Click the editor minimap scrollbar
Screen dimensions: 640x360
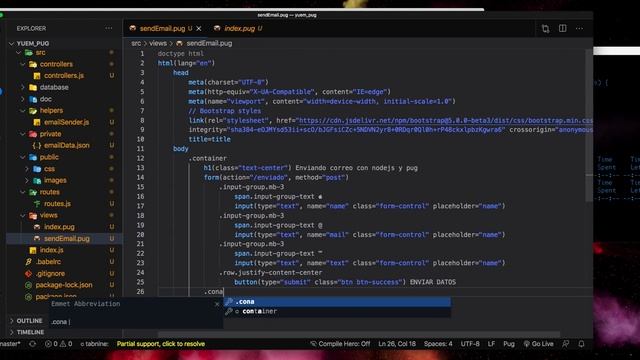[x=589, y=125]
